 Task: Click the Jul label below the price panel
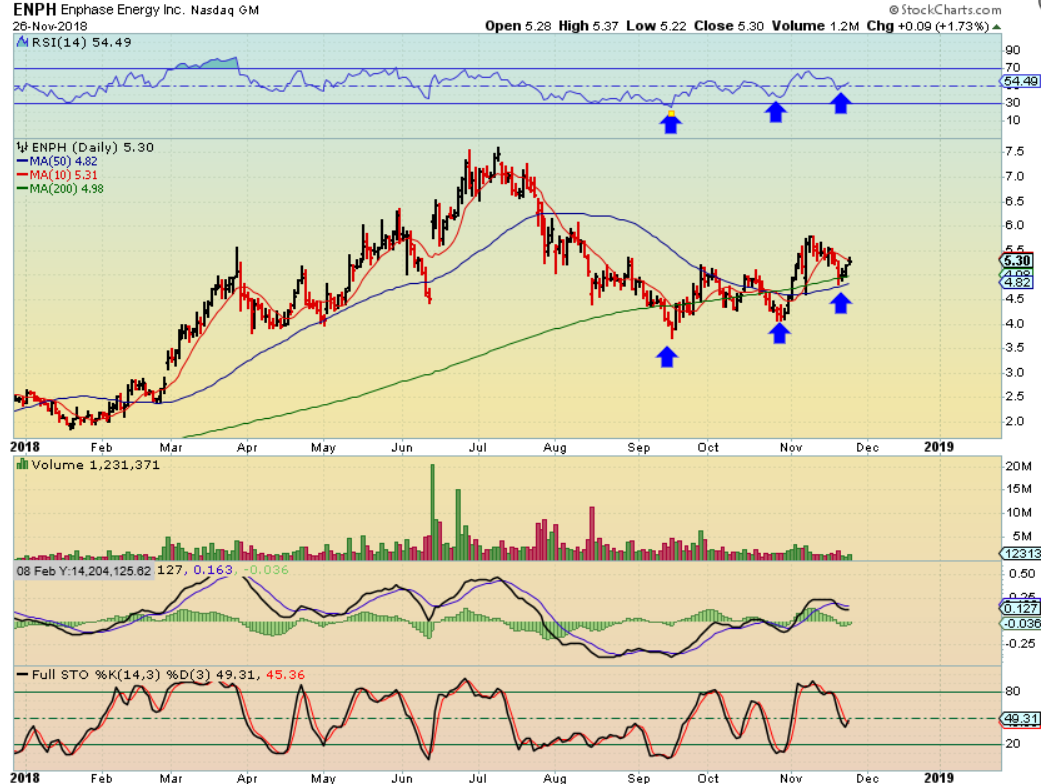(x=478, y=447)
